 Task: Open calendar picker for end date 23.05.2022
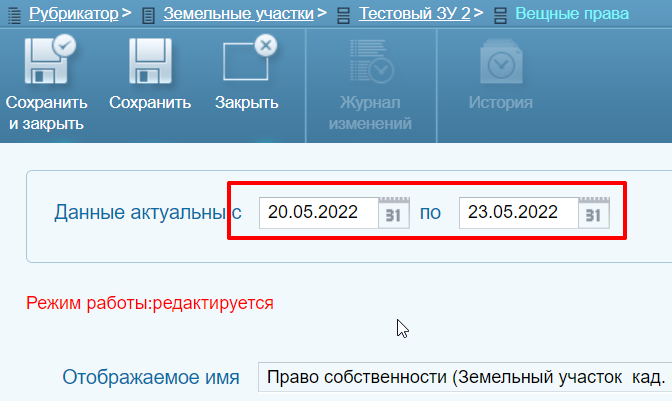594,213
